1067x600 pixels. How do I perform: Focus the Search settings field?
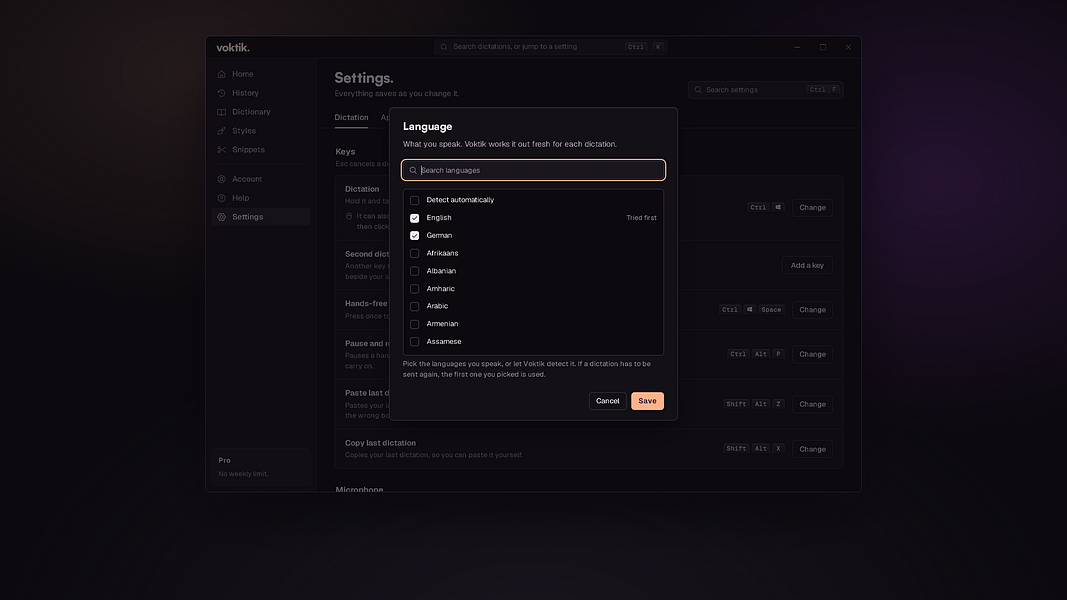(766, 90)
